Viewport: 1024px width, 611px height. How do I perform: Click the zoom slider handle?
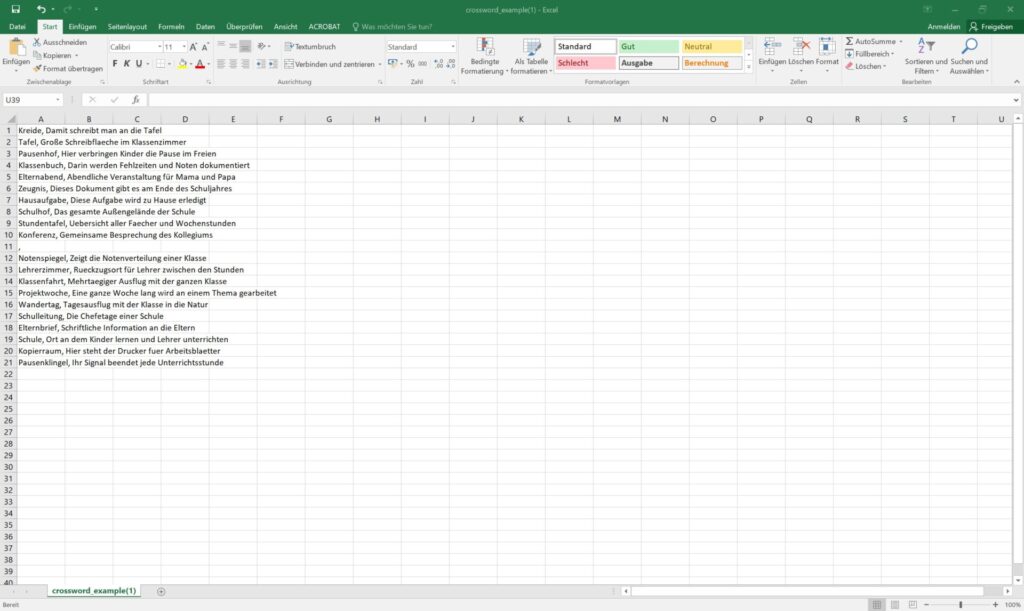click(x=961, y=605)
